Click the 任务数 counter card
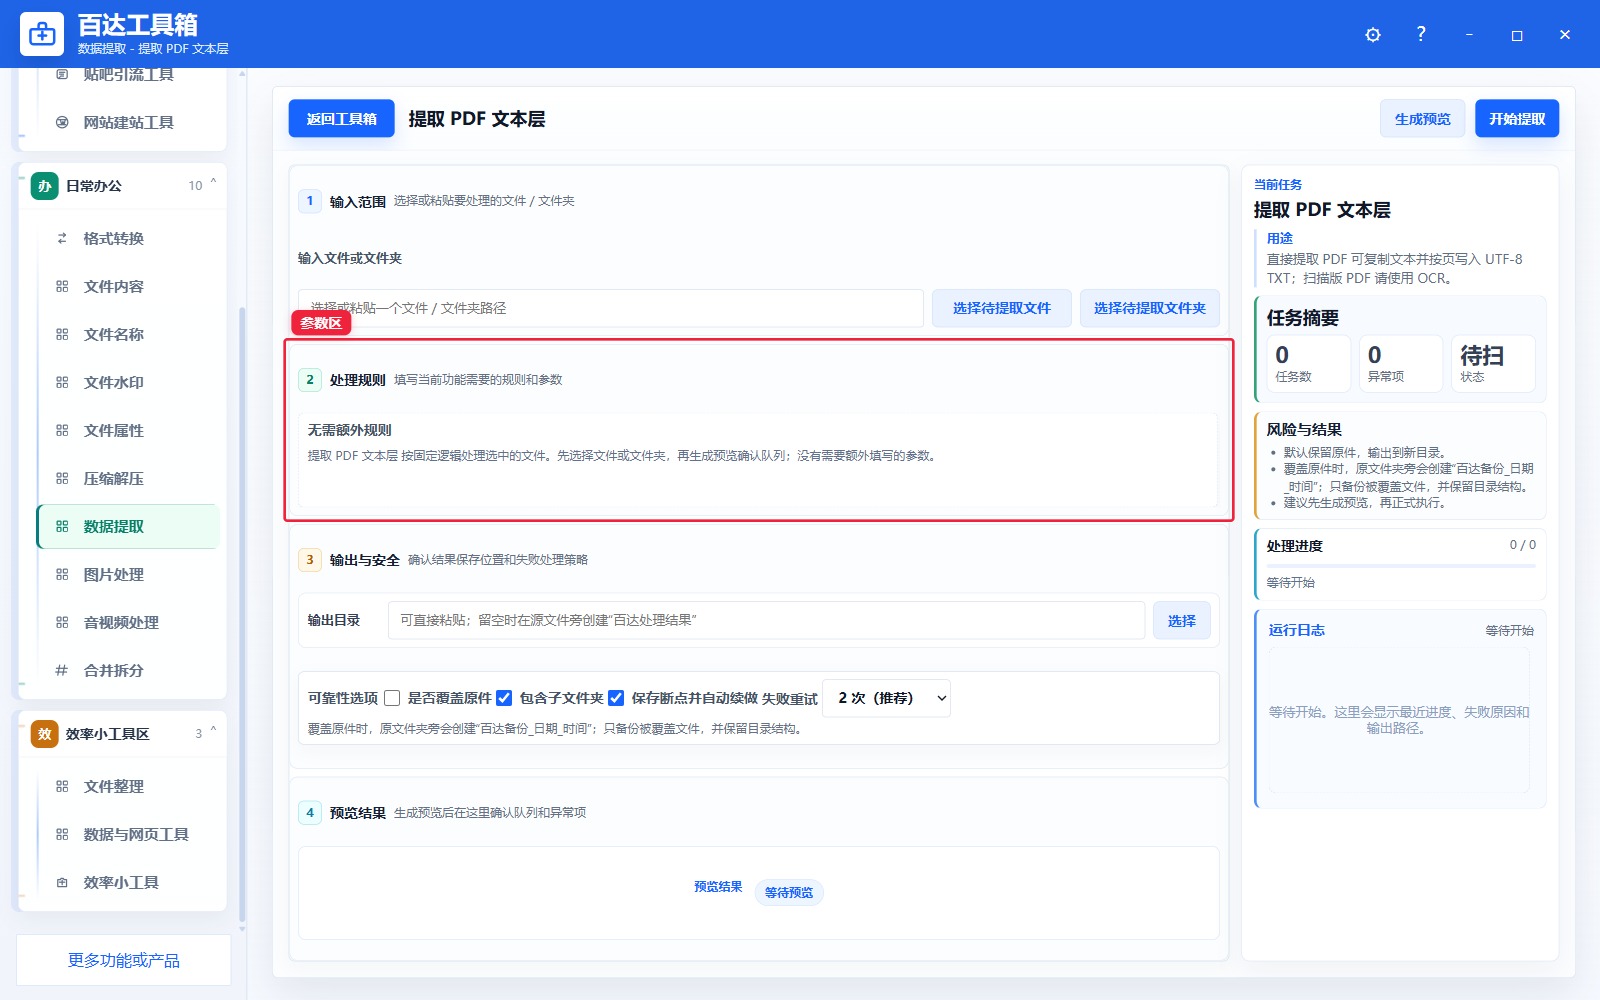Viewport: 1600px width, 1000px height. pyautogui.click(x=1308, y=363)
